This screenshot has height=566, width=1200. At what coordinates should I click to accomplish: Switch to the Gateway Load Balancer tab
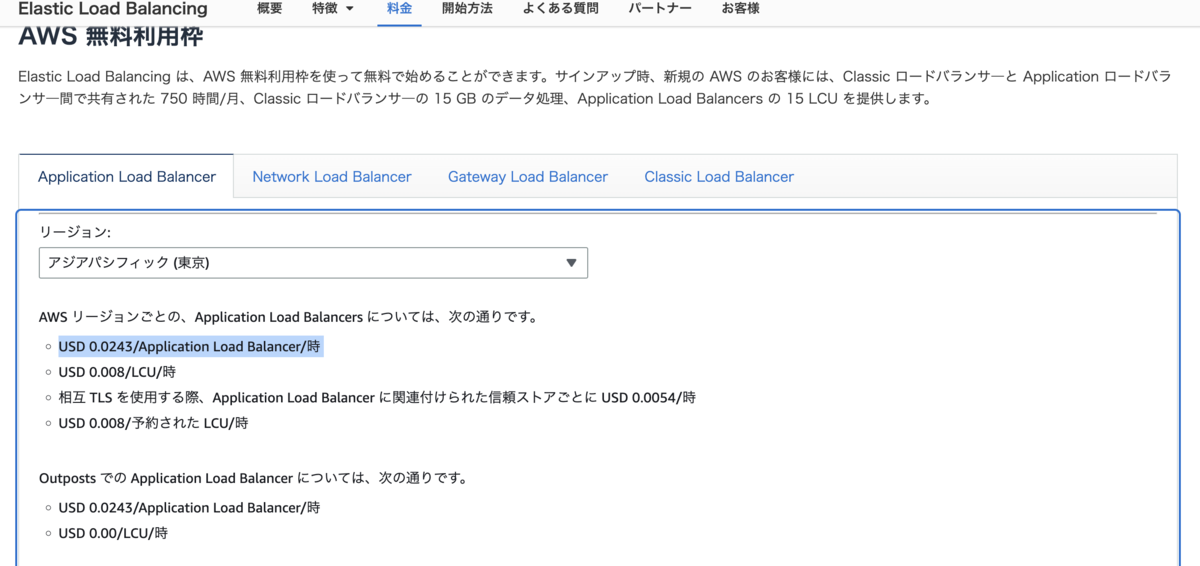(x=528, y=177)
